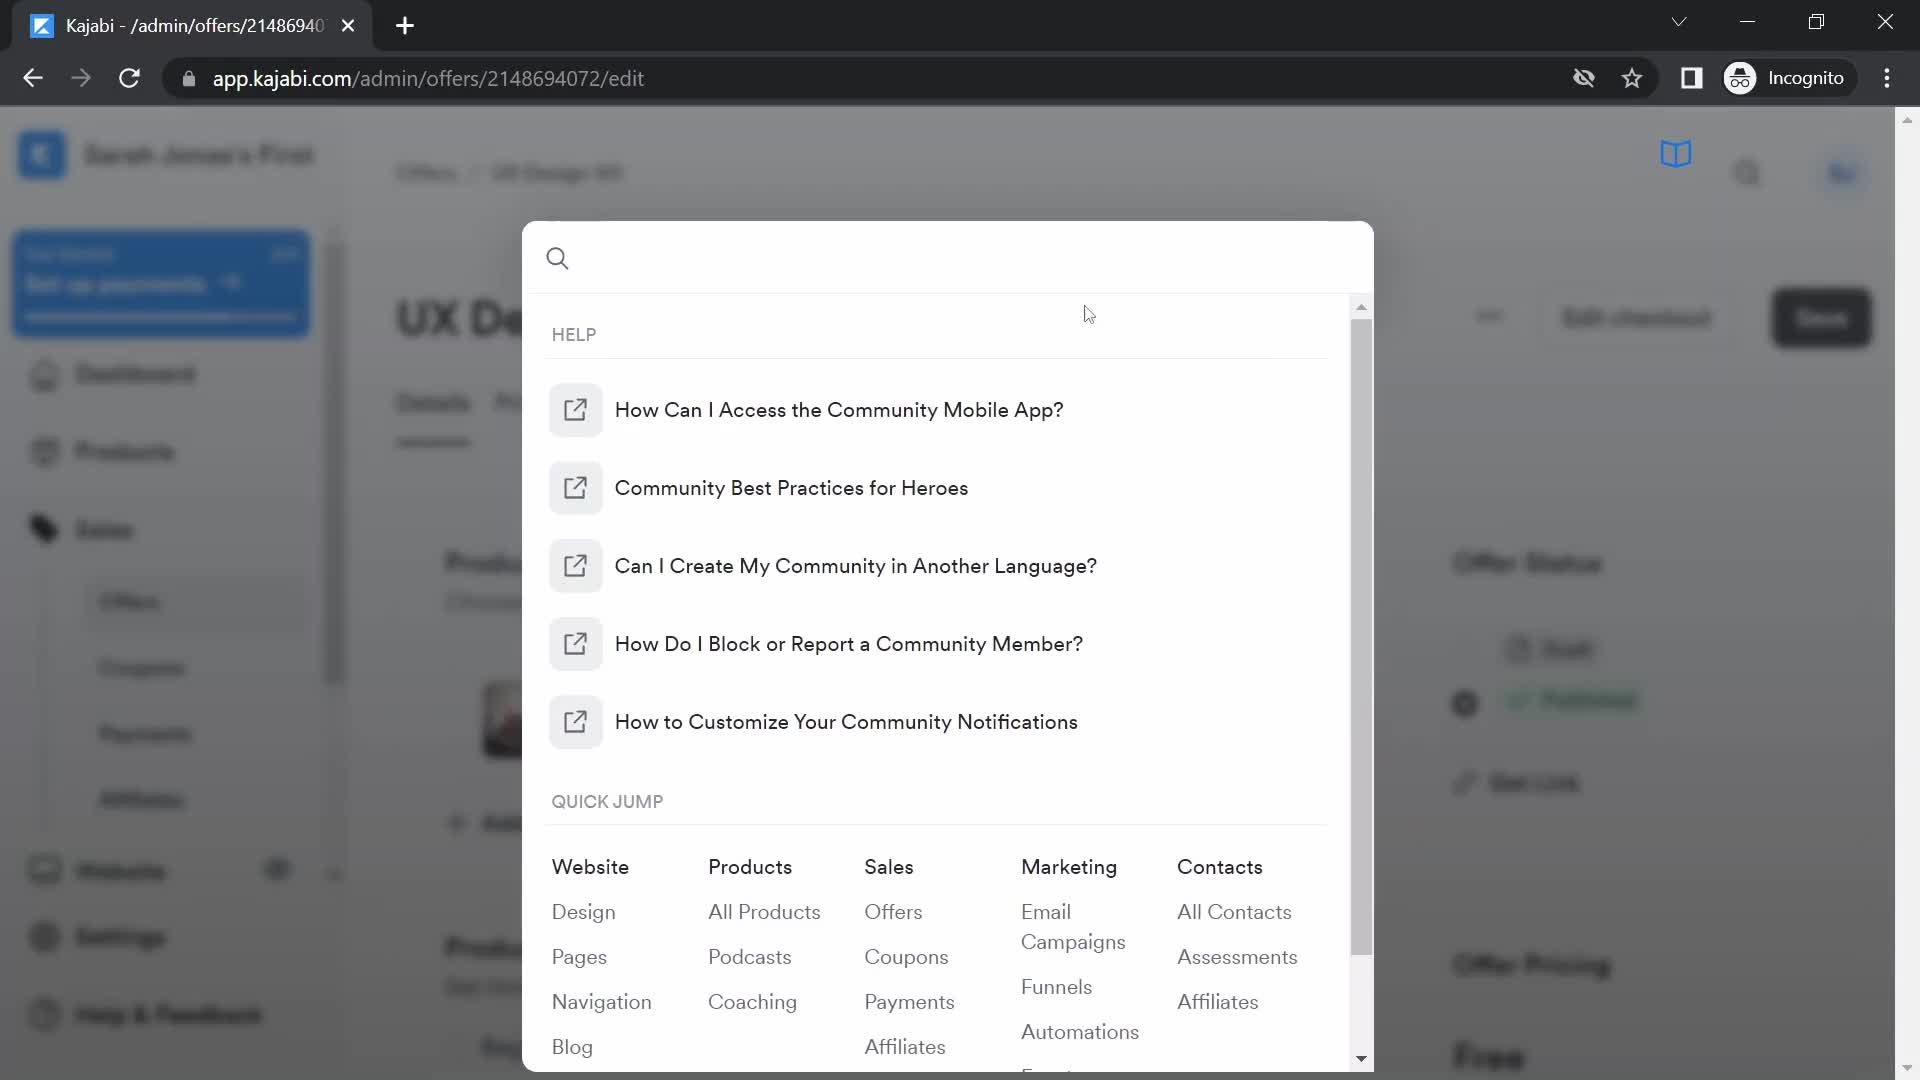Jump to Email Campaigns
1920x1080 pixels.
(1073, 927)
